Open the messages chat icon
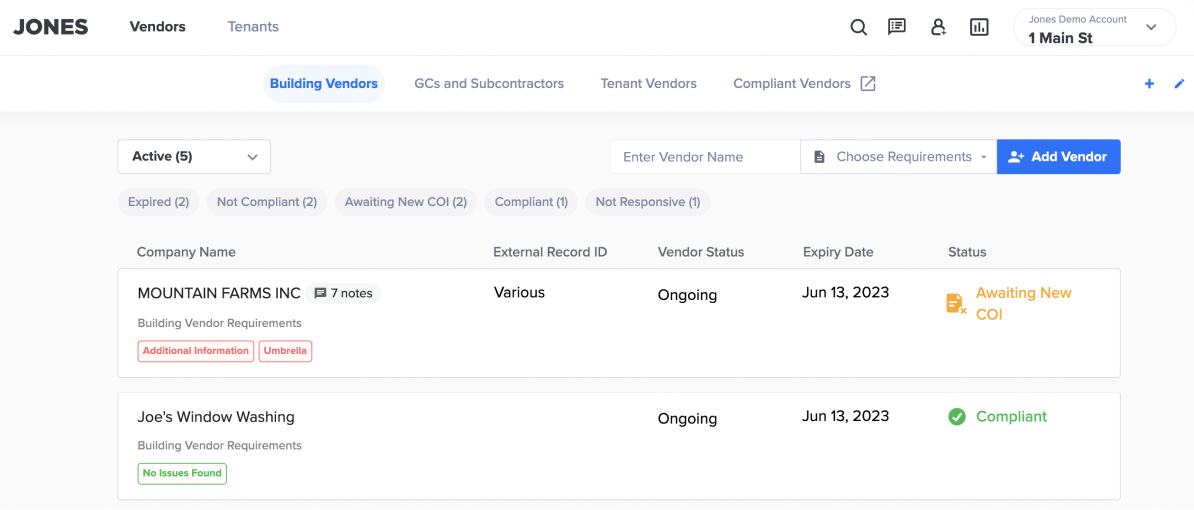The height and width of the screenshot is (510, 1194). pyautogui.click(x=897, y=27)
